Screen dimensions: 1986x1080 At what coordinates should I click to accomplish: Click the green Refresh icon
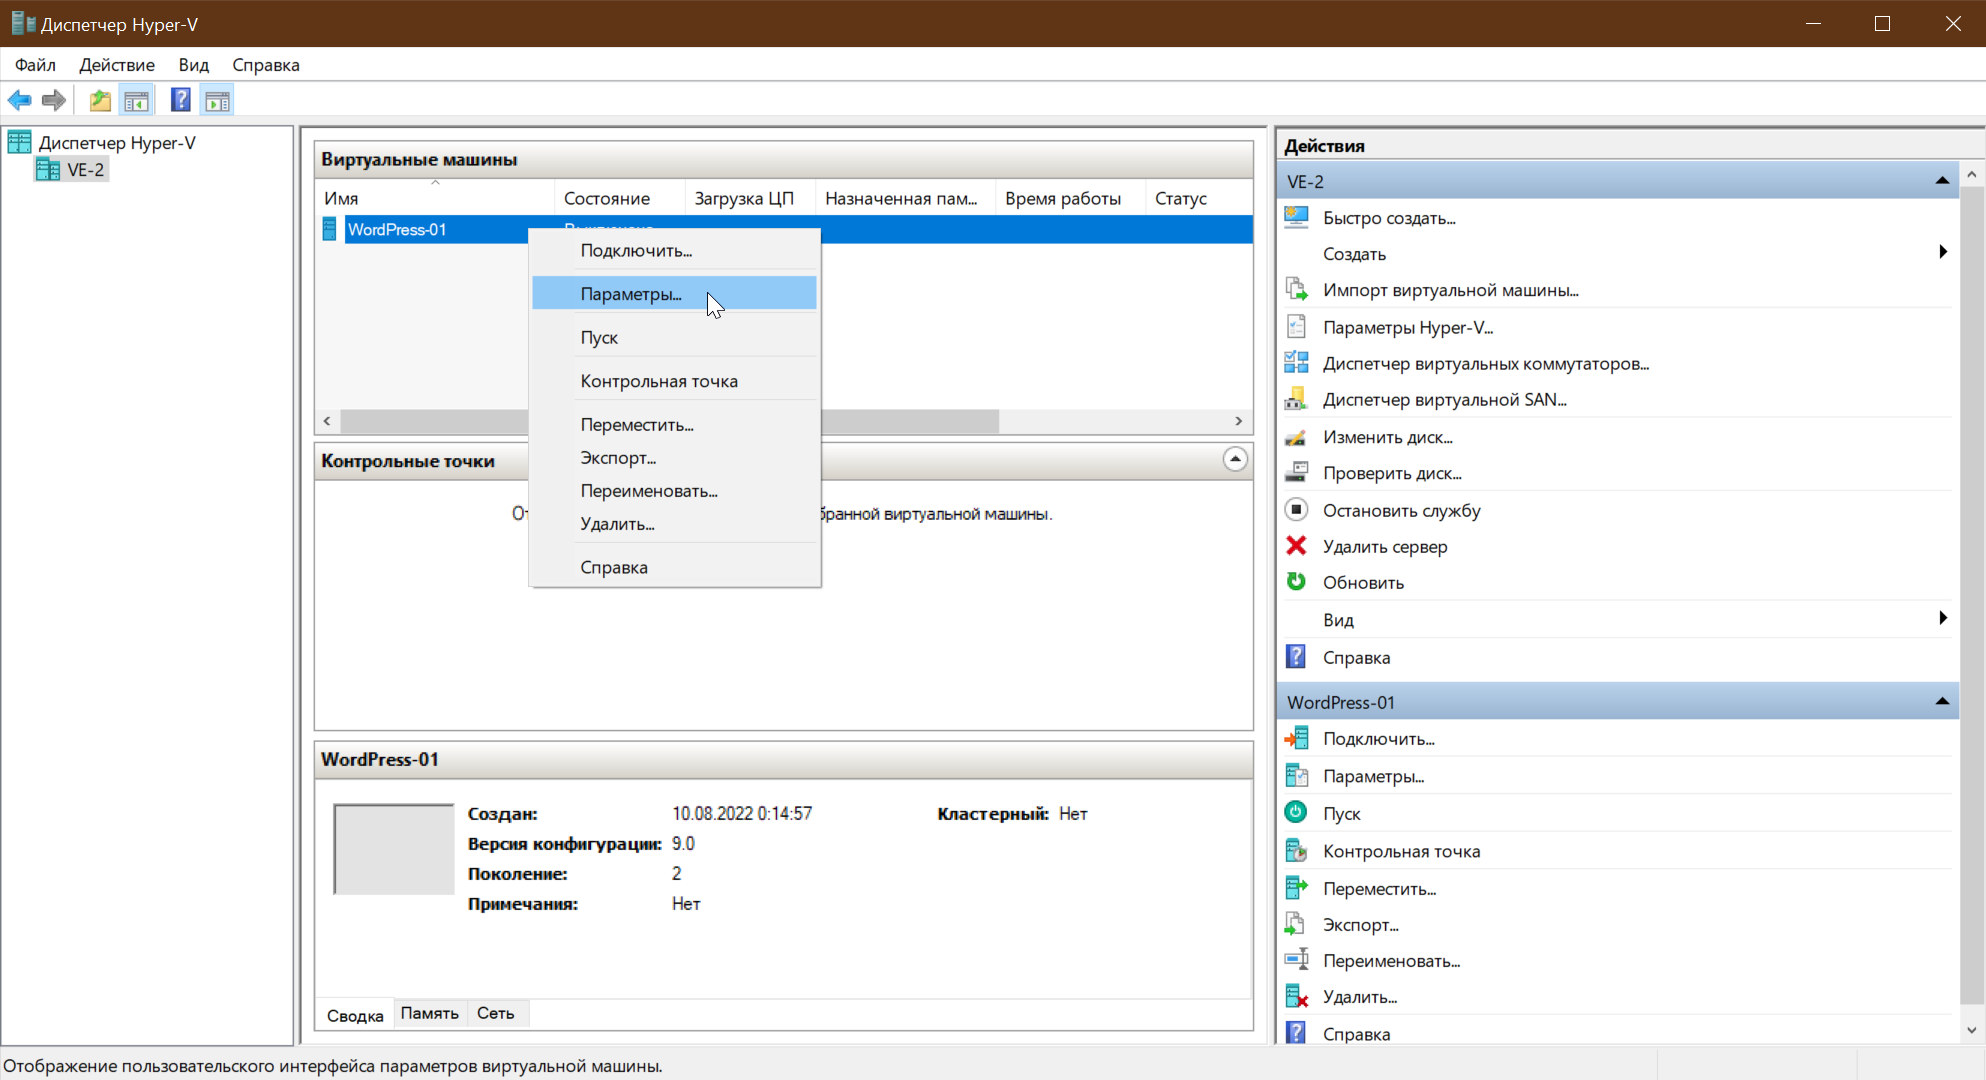[x=1296, y=582]
